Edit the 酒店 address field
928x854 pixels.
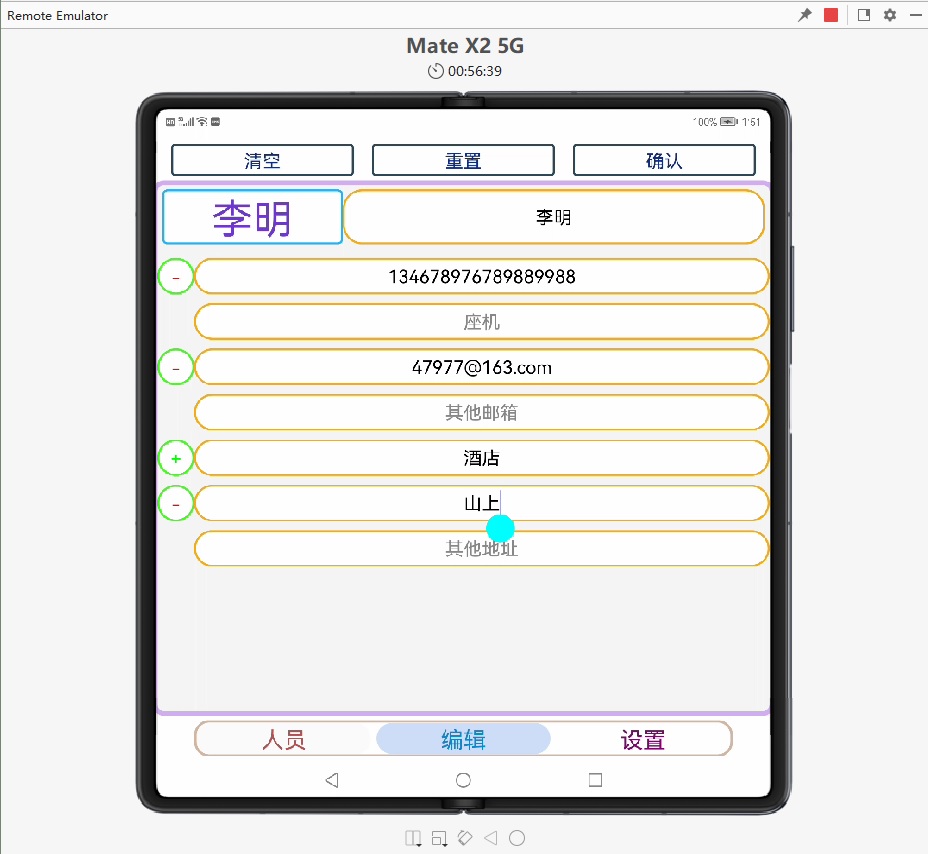coord(481,458)
